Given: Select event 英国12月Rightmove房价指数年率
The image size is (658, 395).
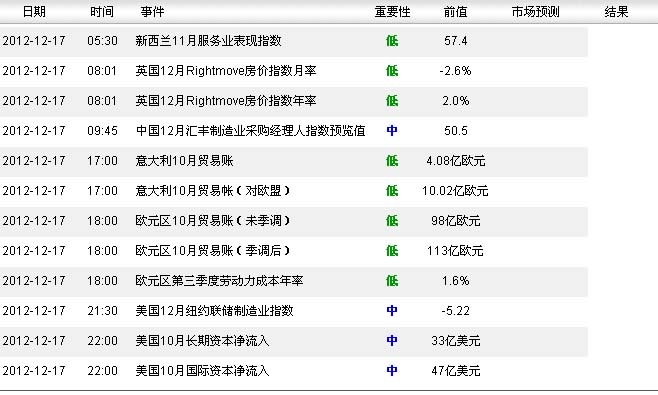Looking at the screenshot, I should pyautogui.click(x=226, y=101).
